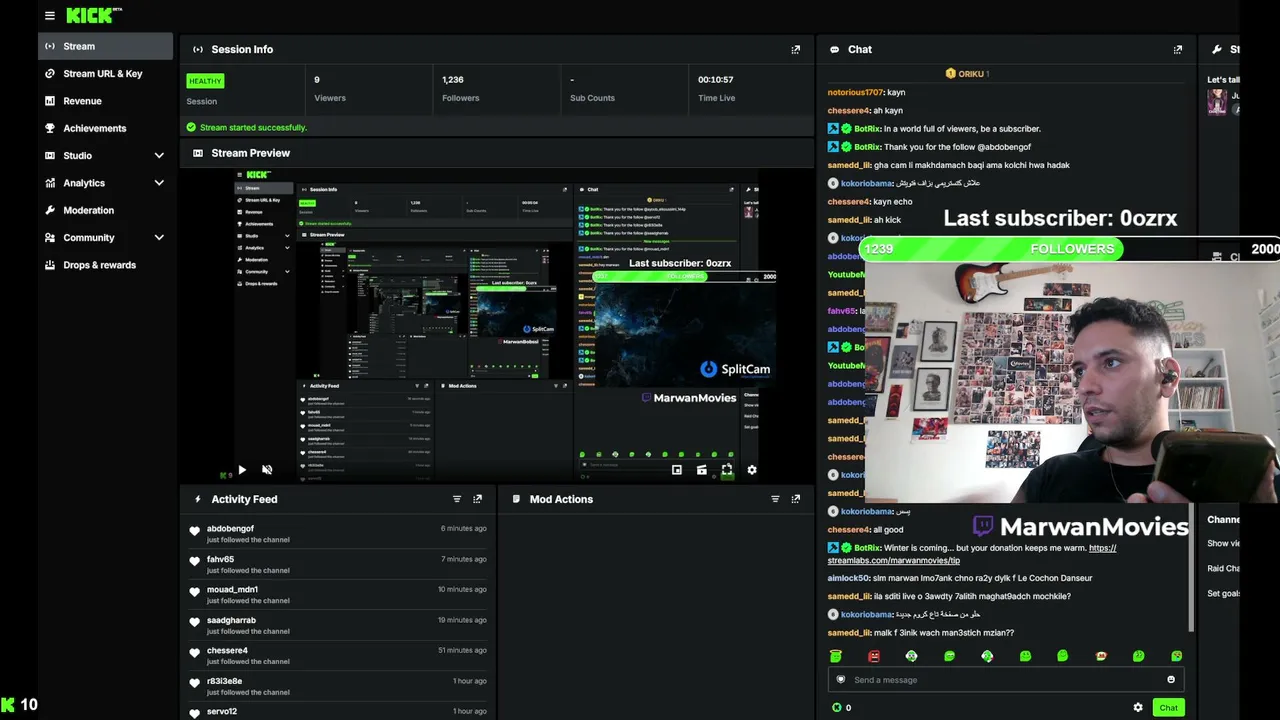Open Stream URL & Key page

coord(105,73)
